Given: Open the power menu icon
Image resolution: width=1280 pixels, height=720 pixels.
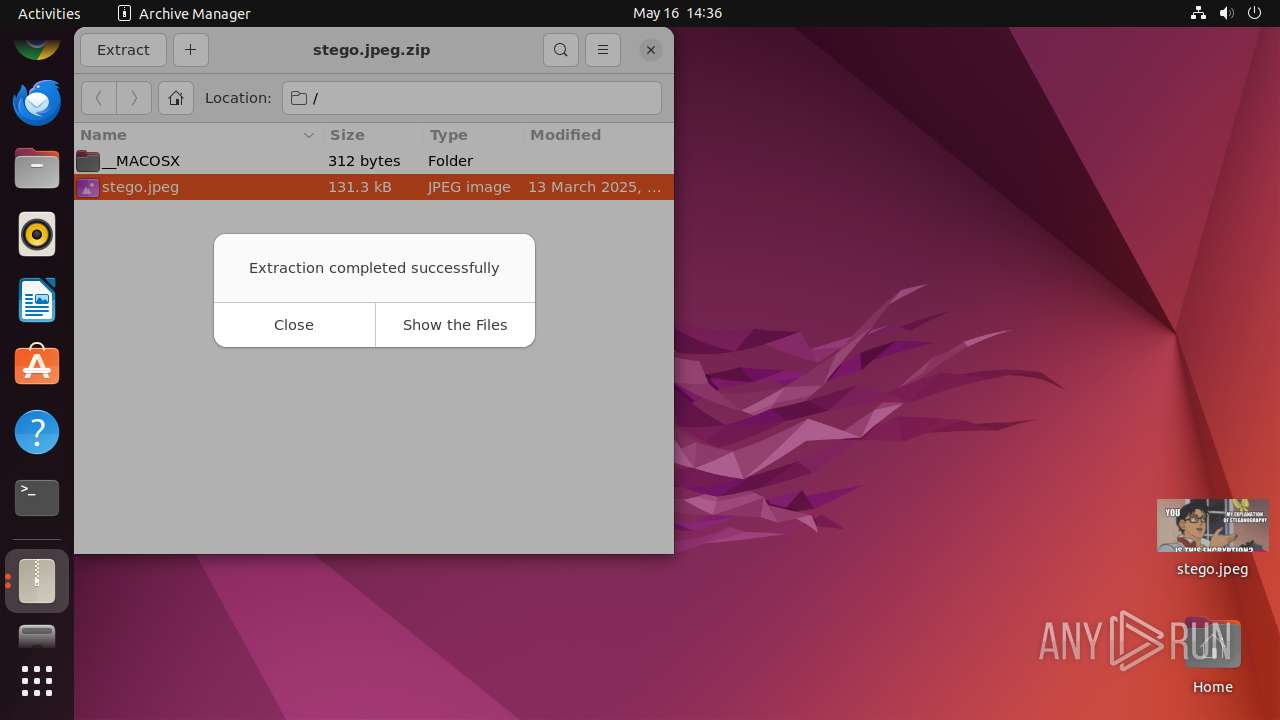Looking at the screenshot, I should click(1255, 13).
